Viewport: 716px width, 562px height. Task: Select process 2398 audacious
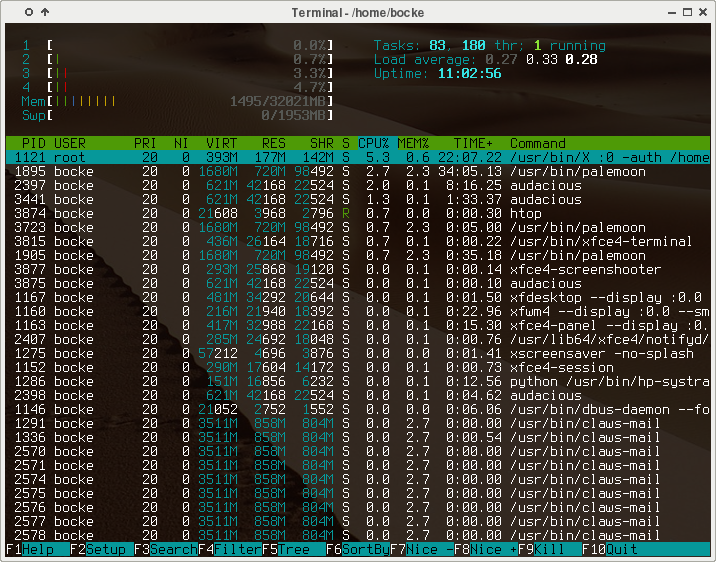point(358,395)
